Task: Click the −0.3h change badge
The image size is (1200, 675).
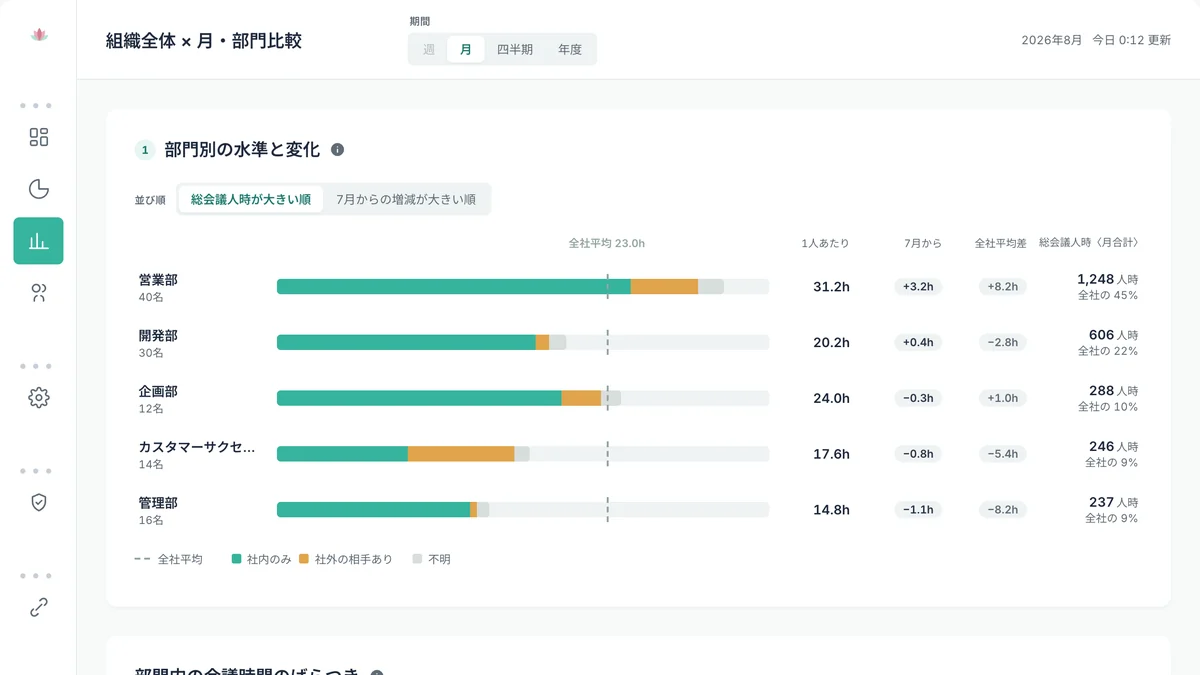Action: click(918, 398)
